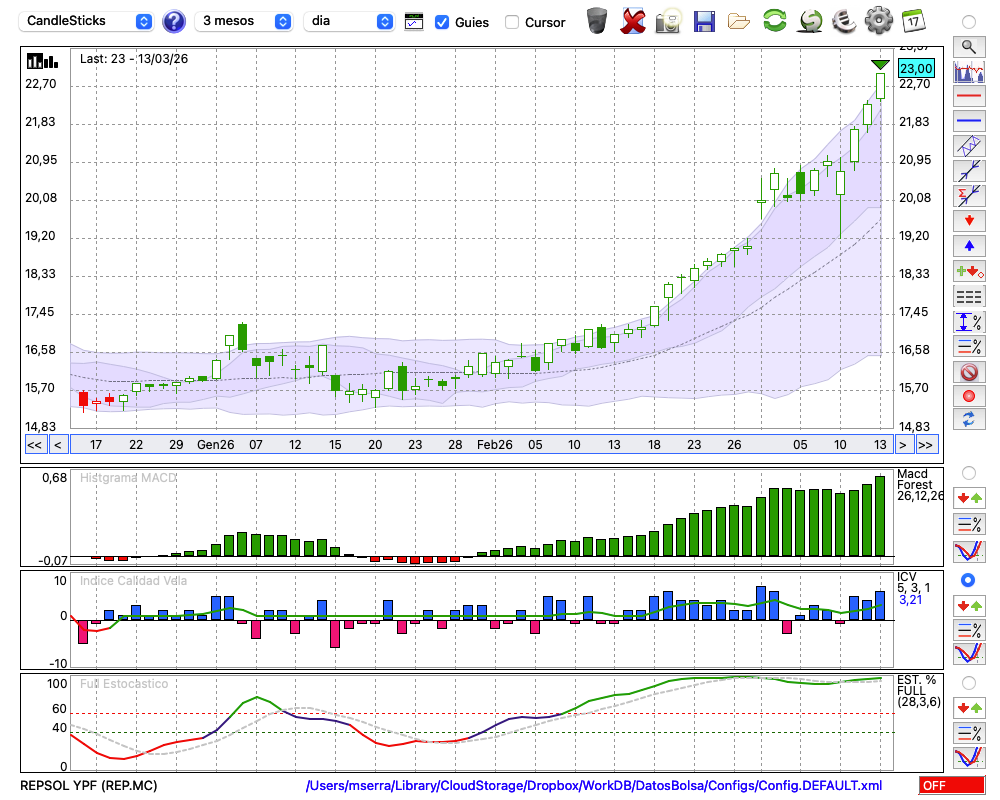1000x800 pixels.
Task: Click the trash can icon in toolbar
Action: click(x=597, y=20)
